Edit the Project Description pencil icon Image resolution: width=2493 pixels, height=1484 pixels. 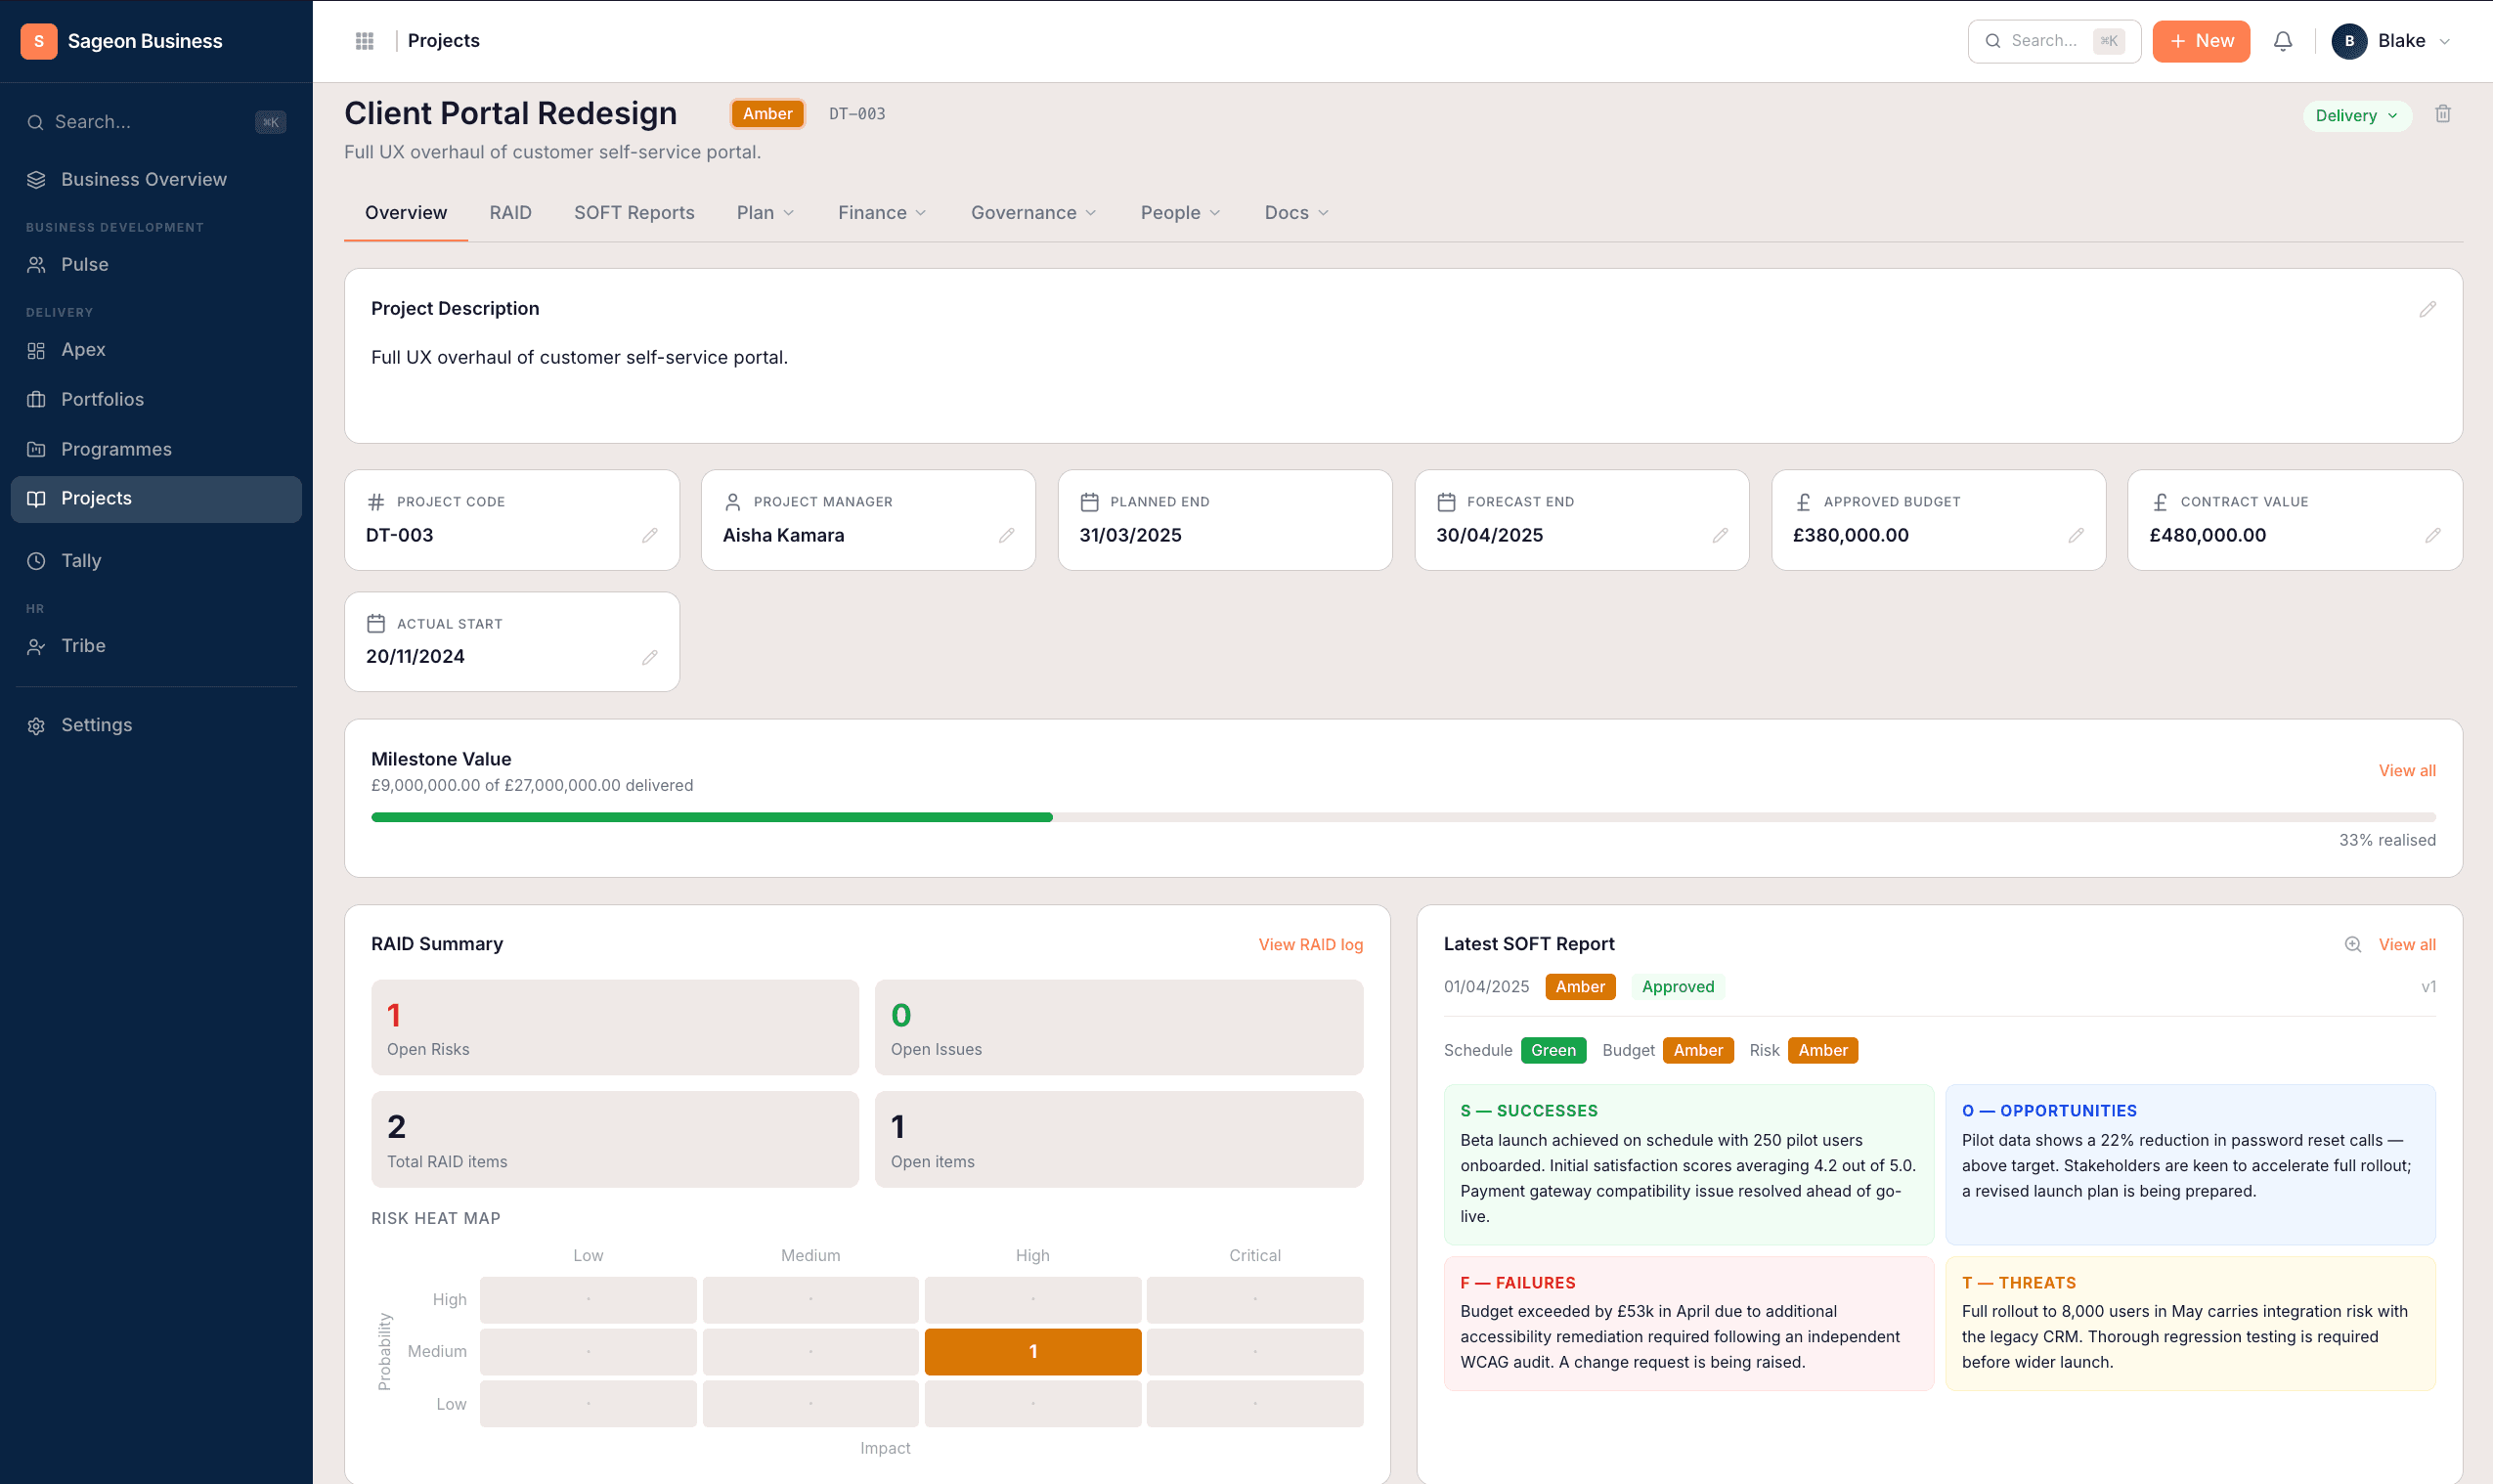coord(2427,309)
